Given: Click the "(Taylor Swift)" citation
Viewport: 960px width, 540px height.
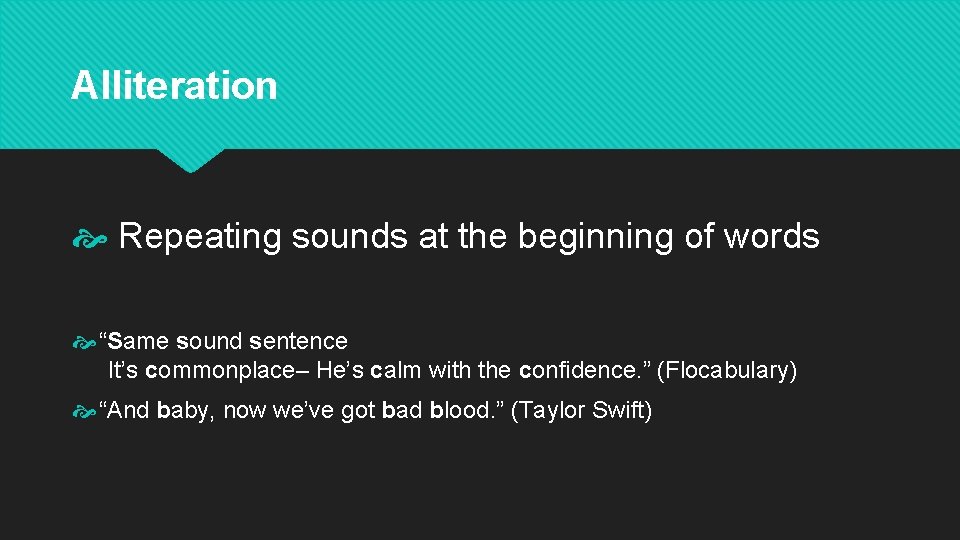Looking at the screenshot, I should click(x=581, y=411).
